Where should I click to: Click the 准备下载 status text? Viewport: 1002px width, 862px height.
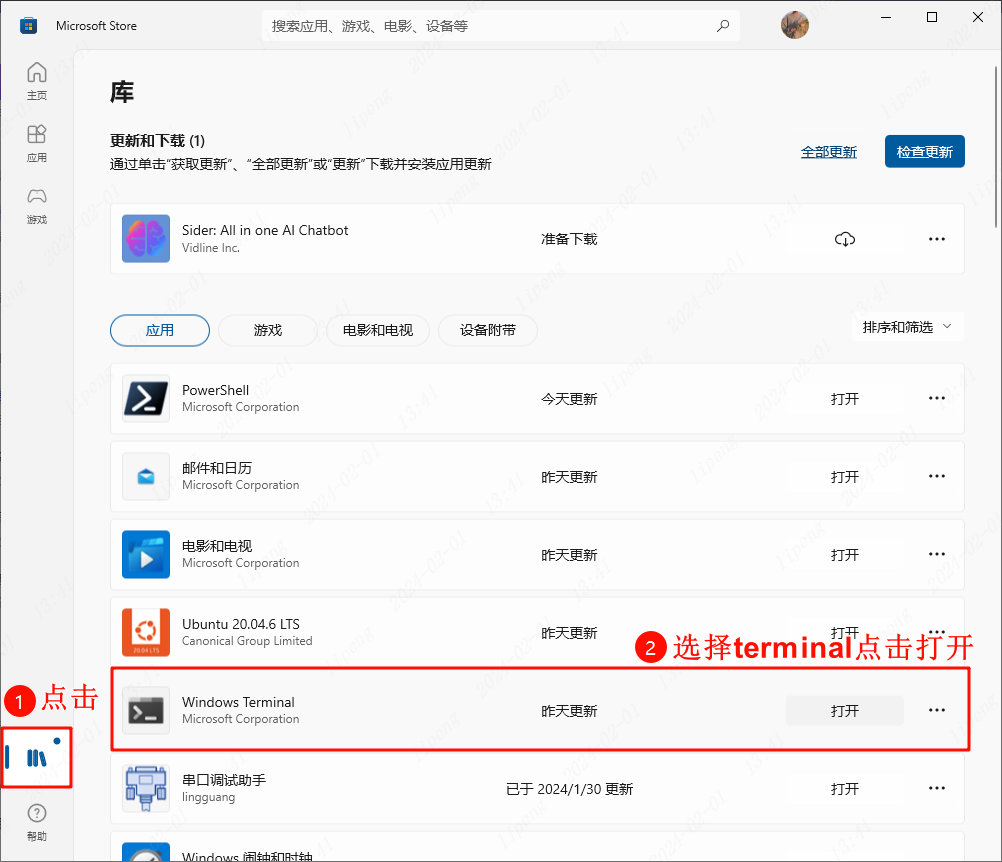pos(569,239)
